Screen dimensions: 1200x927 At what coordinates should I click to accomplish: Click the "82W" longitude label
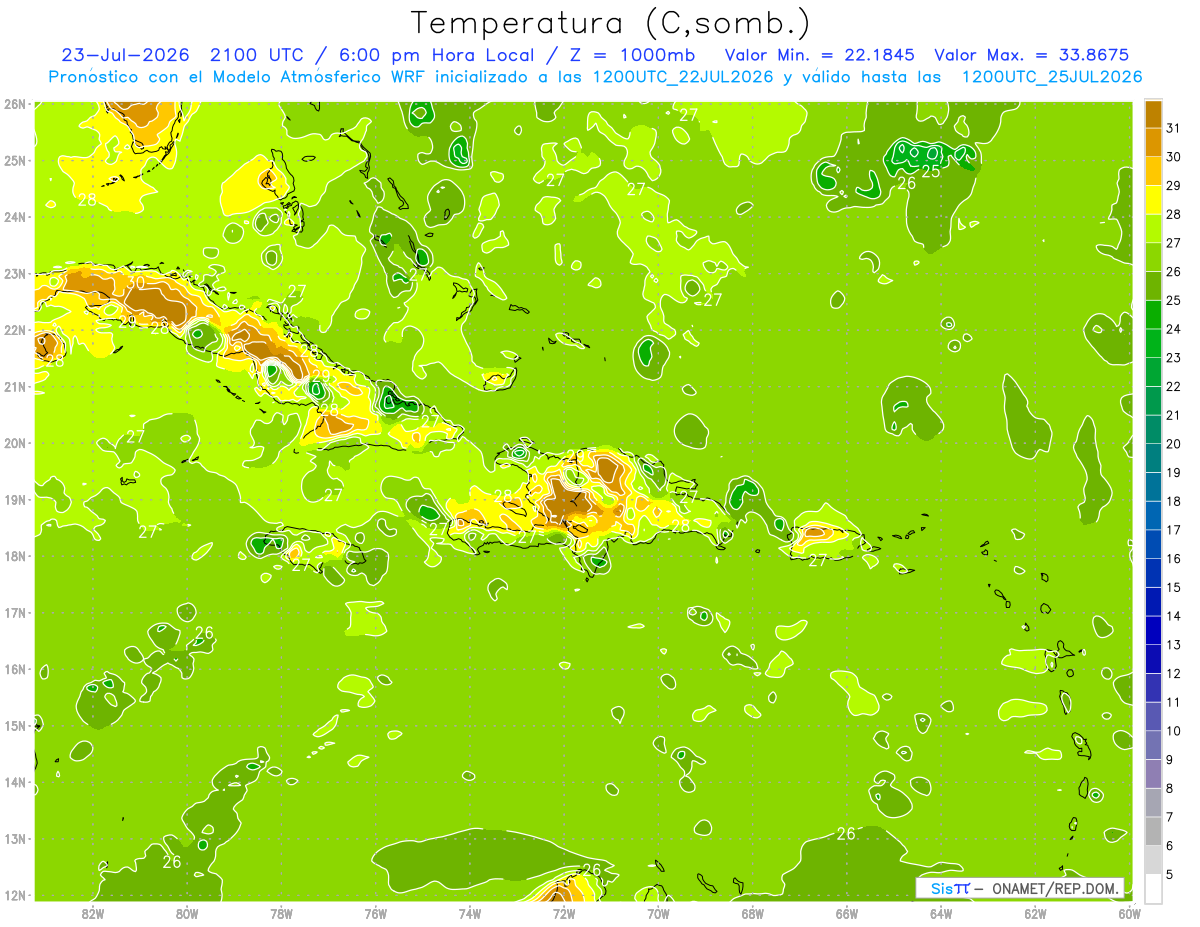(93, 912)
